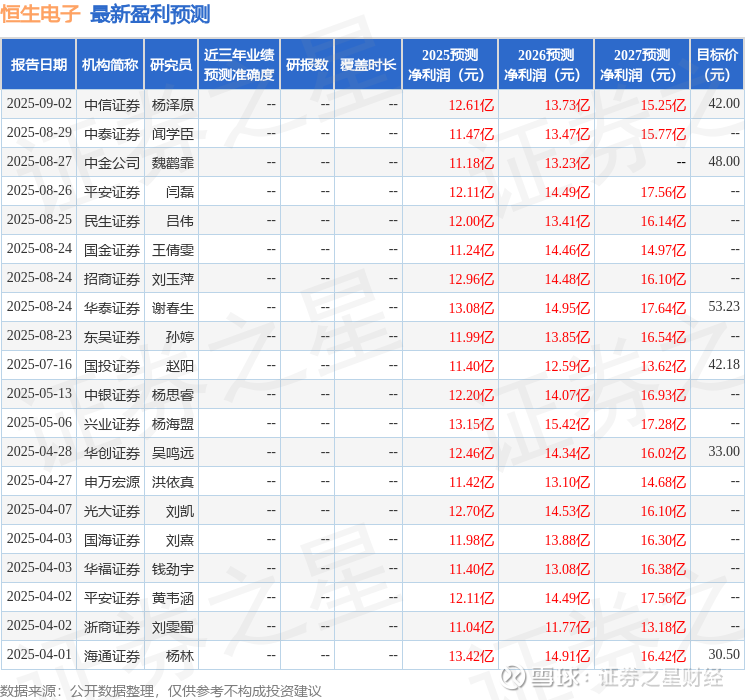Image resolution: width=745 pixels, height=700 pixels.
Task: Click the 2027预测净利润 column header
Action: pyautogui.click(x=642, y=64)
